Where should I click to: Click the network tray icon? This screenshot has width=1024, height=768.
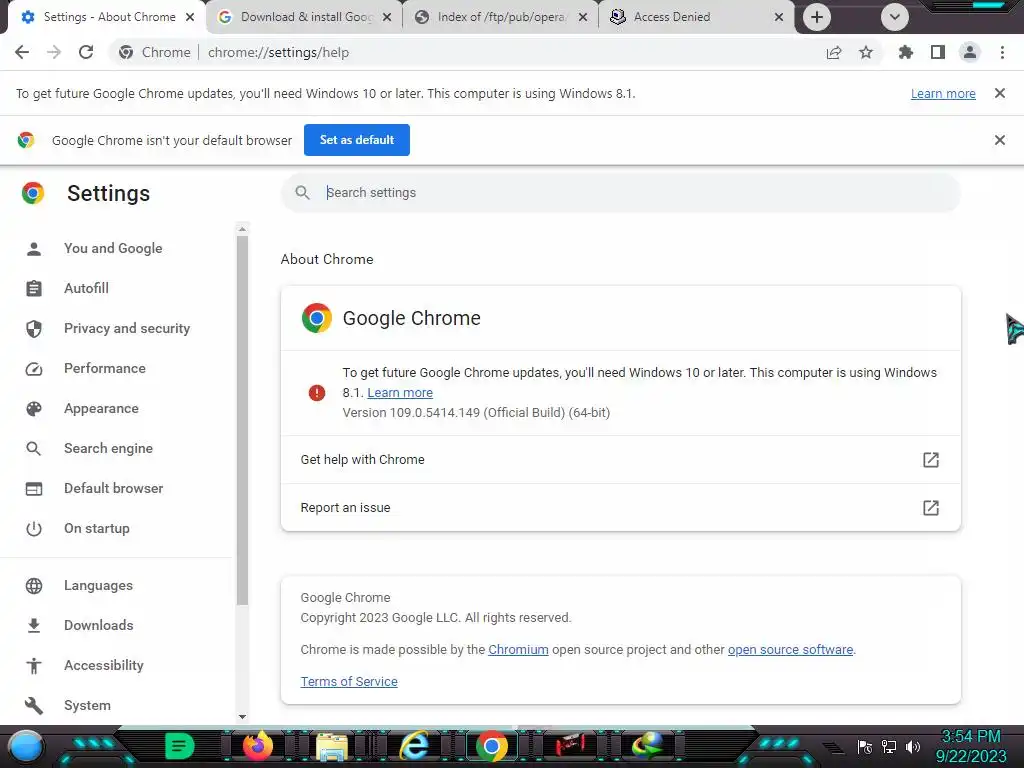pos(889,746)
